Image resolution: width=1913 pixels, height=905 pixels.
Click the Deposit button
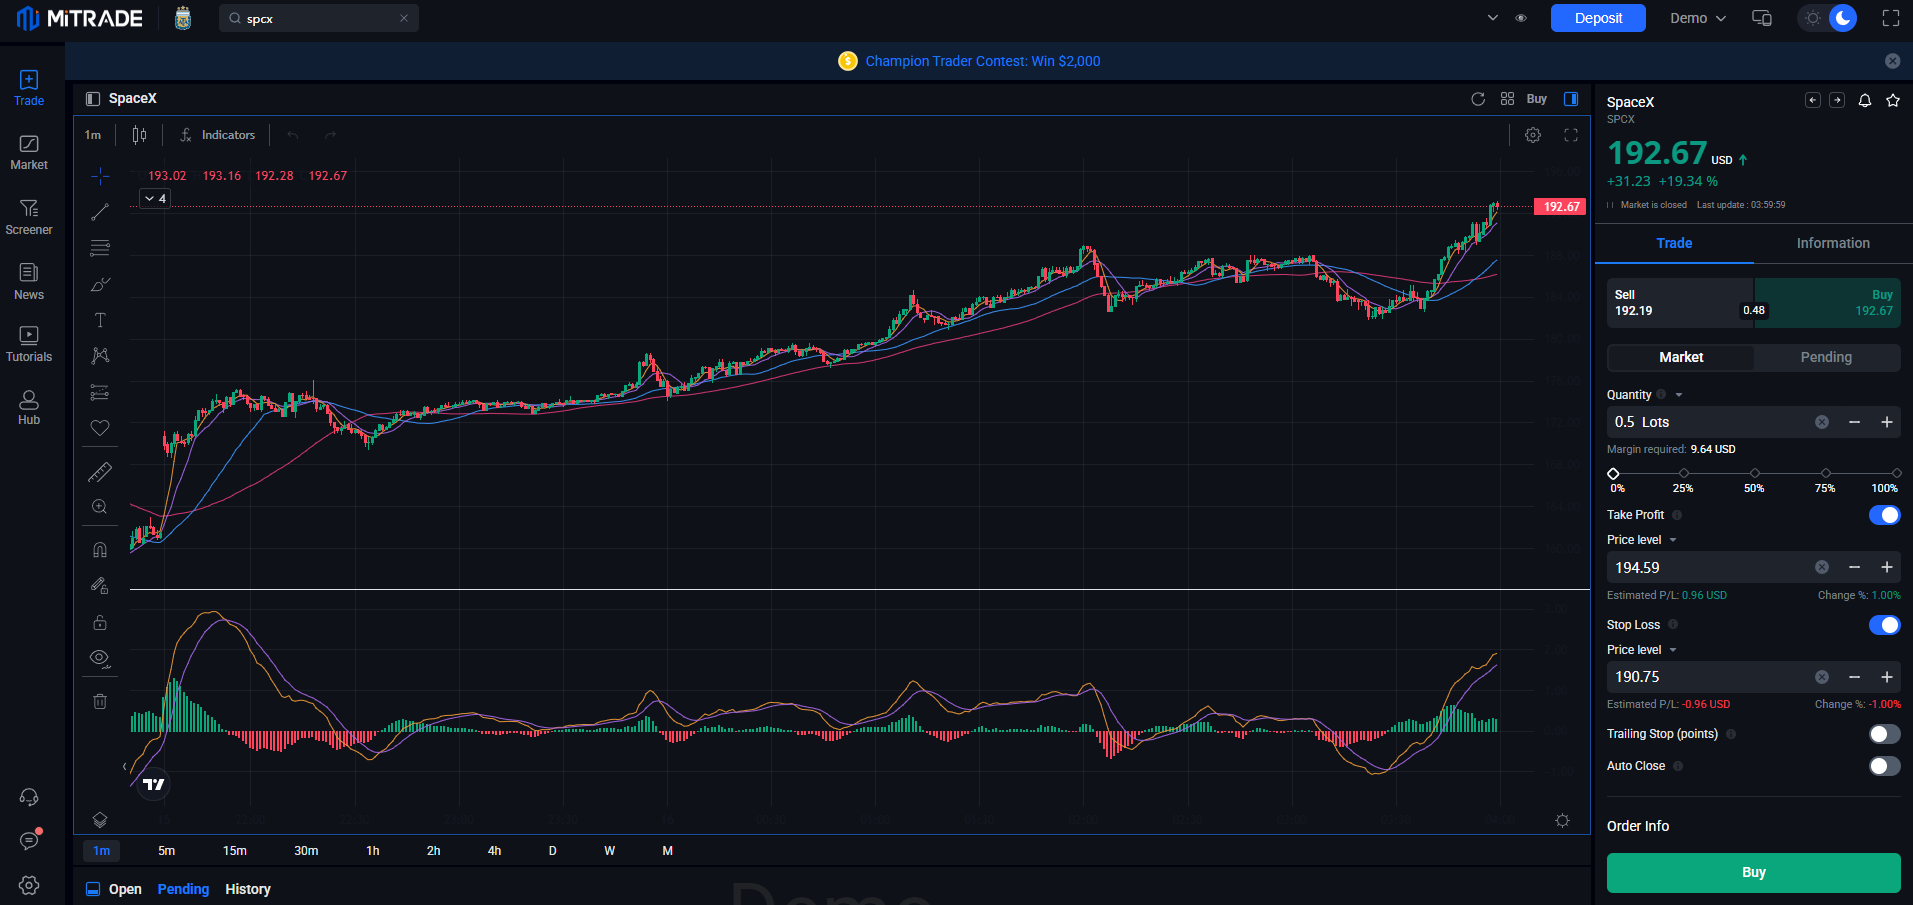[x=1598, y=18]
